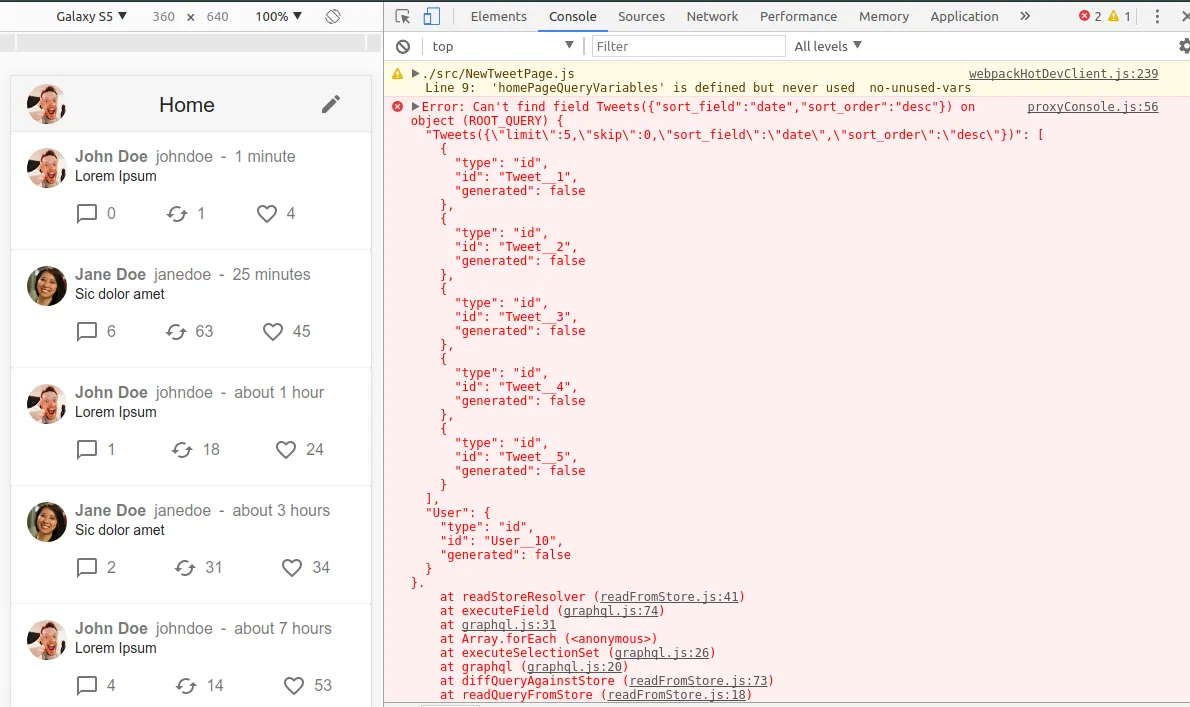
Task: Click retweet icon on Jane Doe's 25 minutes tweet
Action: (x=177, y=331)
